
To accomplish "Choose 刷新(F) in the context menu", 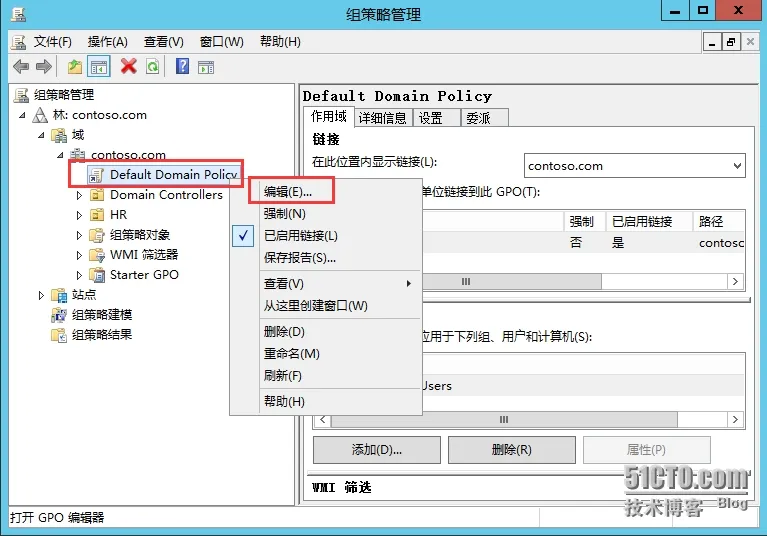I will coord(326,376).
